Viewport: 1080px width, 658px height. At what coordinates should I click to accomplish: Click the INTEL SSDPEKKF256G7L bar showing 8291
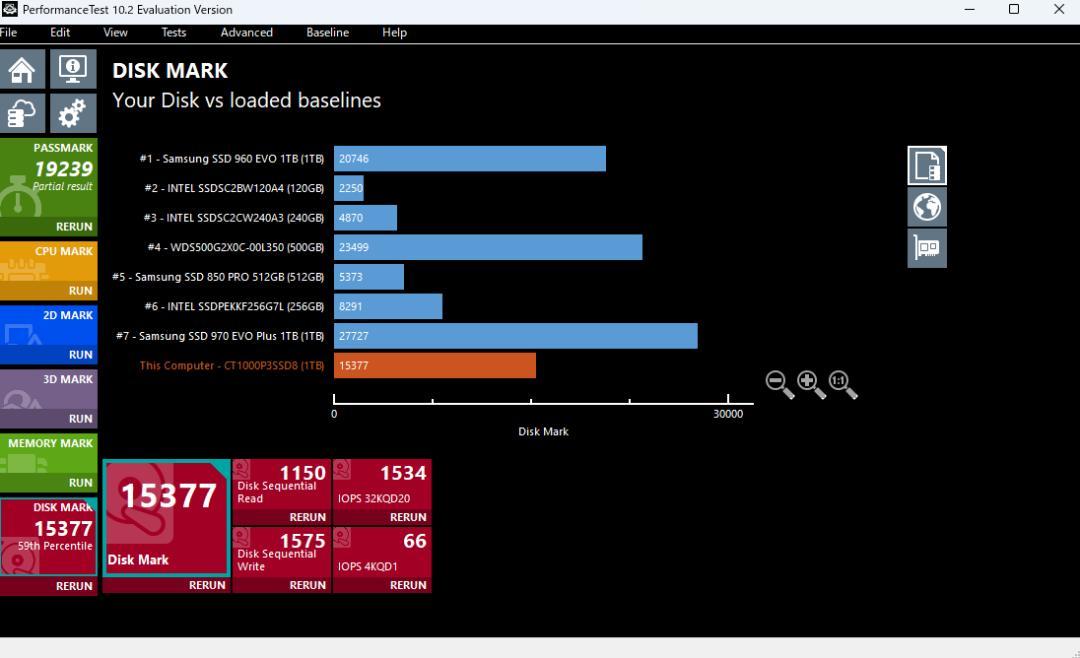(x=388, y=307)
